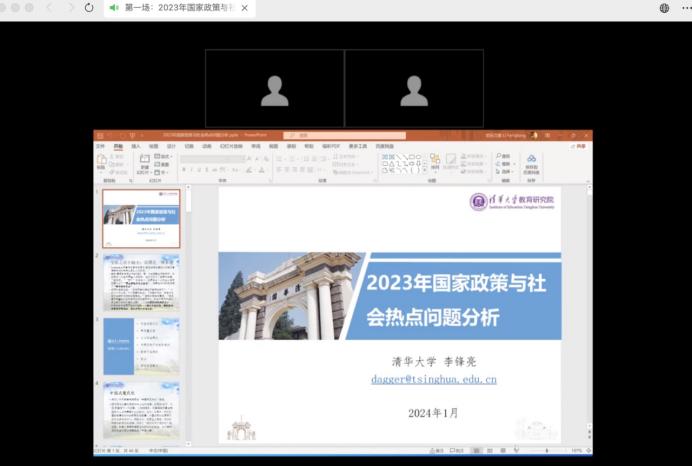Click the author text 清华大学 李锋亮
This screenshot has height=466, width=692.
[434, 362]
